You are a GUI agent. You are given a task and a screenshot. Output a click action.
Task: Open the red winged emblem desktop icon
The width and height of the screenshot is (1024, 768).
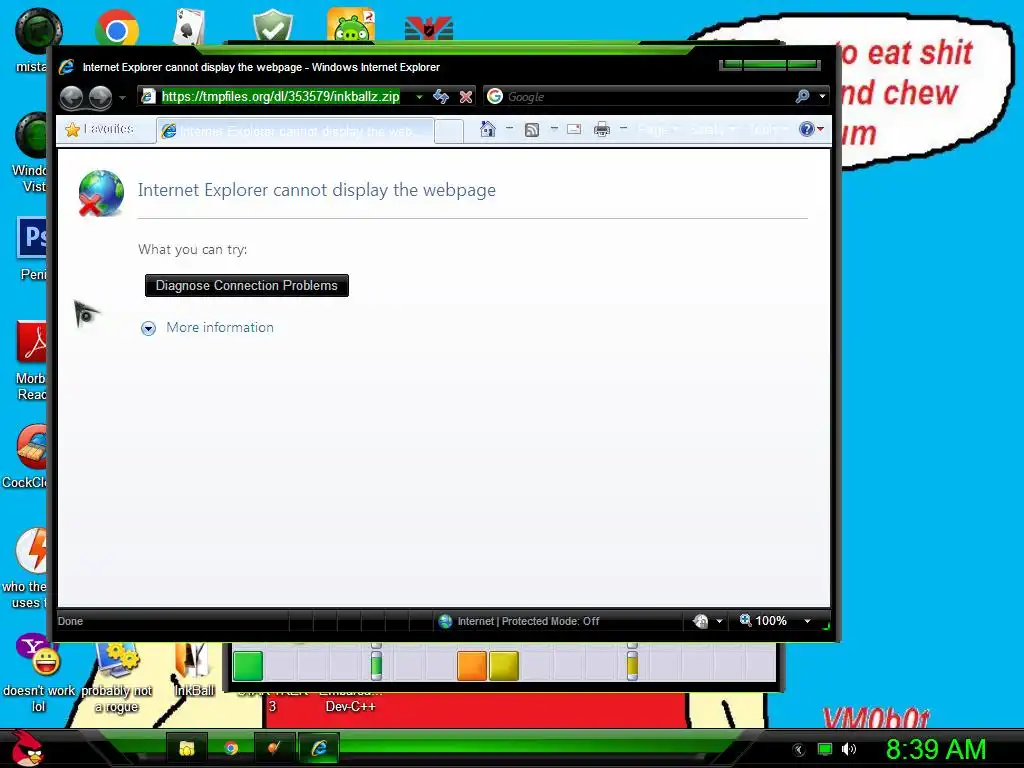429,29
